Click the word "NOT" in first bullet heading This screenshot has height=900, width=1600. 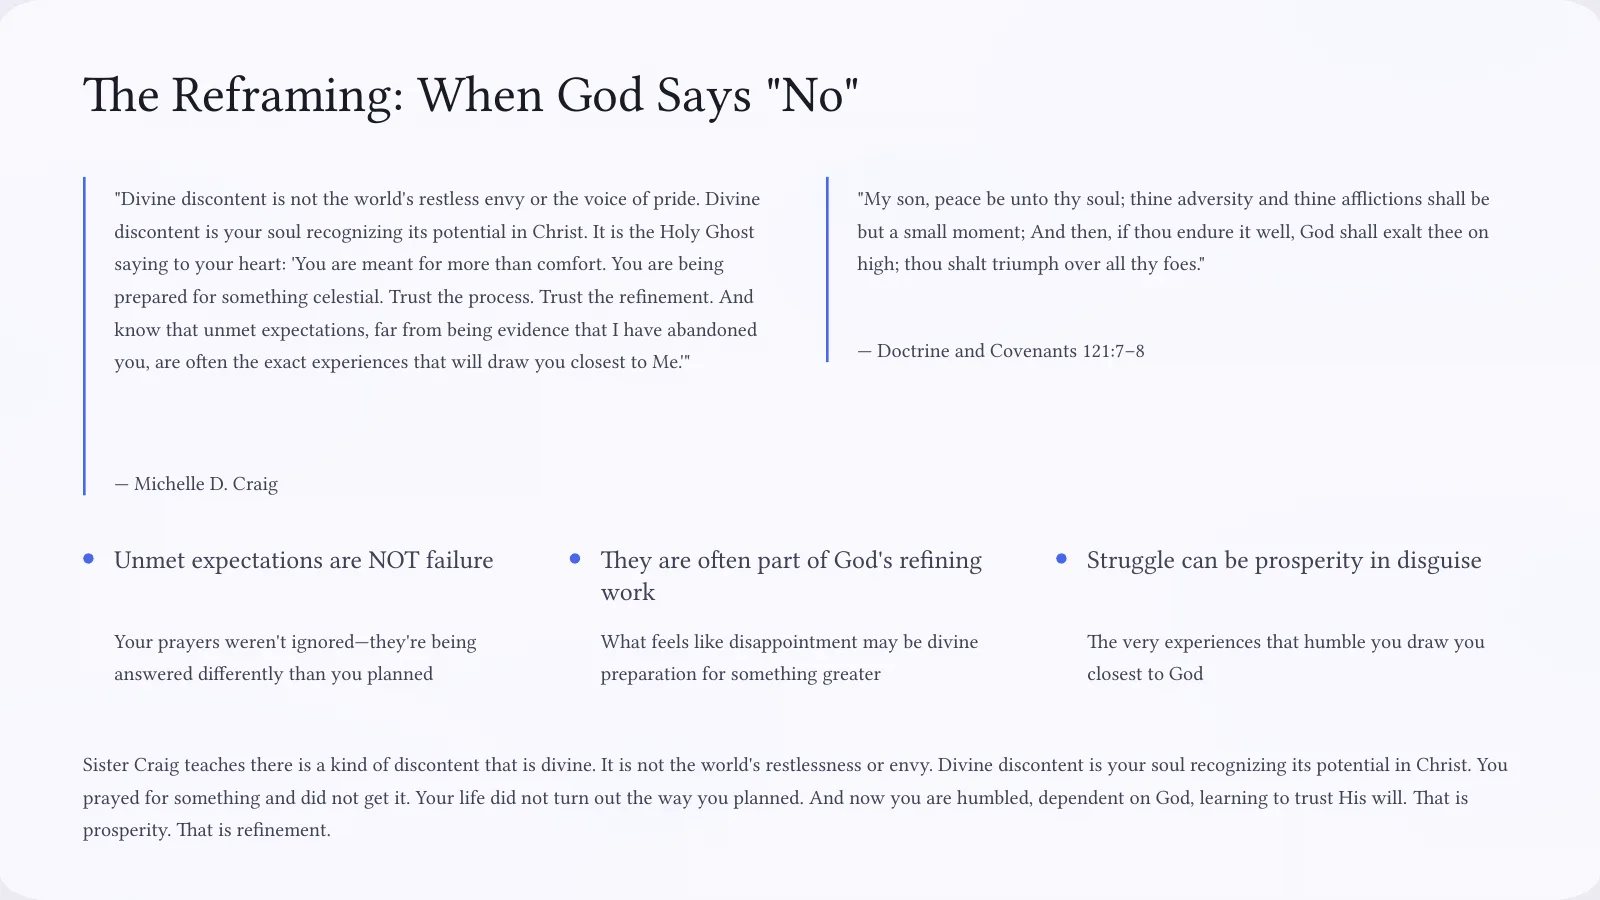pos(394,560)
